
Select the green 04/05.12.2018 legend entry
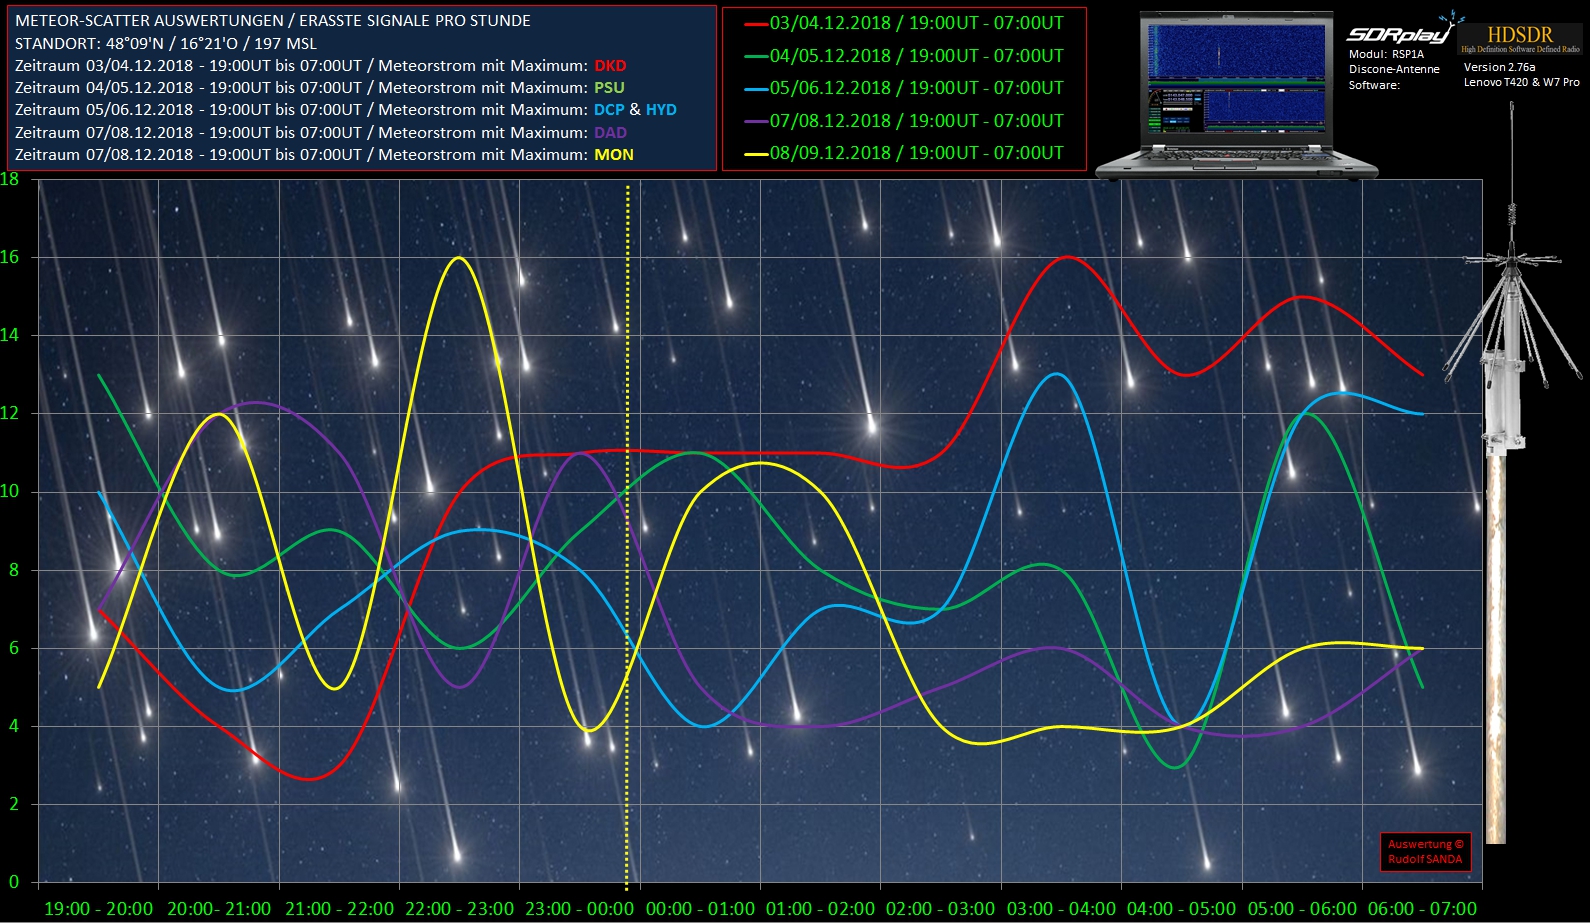905,56
